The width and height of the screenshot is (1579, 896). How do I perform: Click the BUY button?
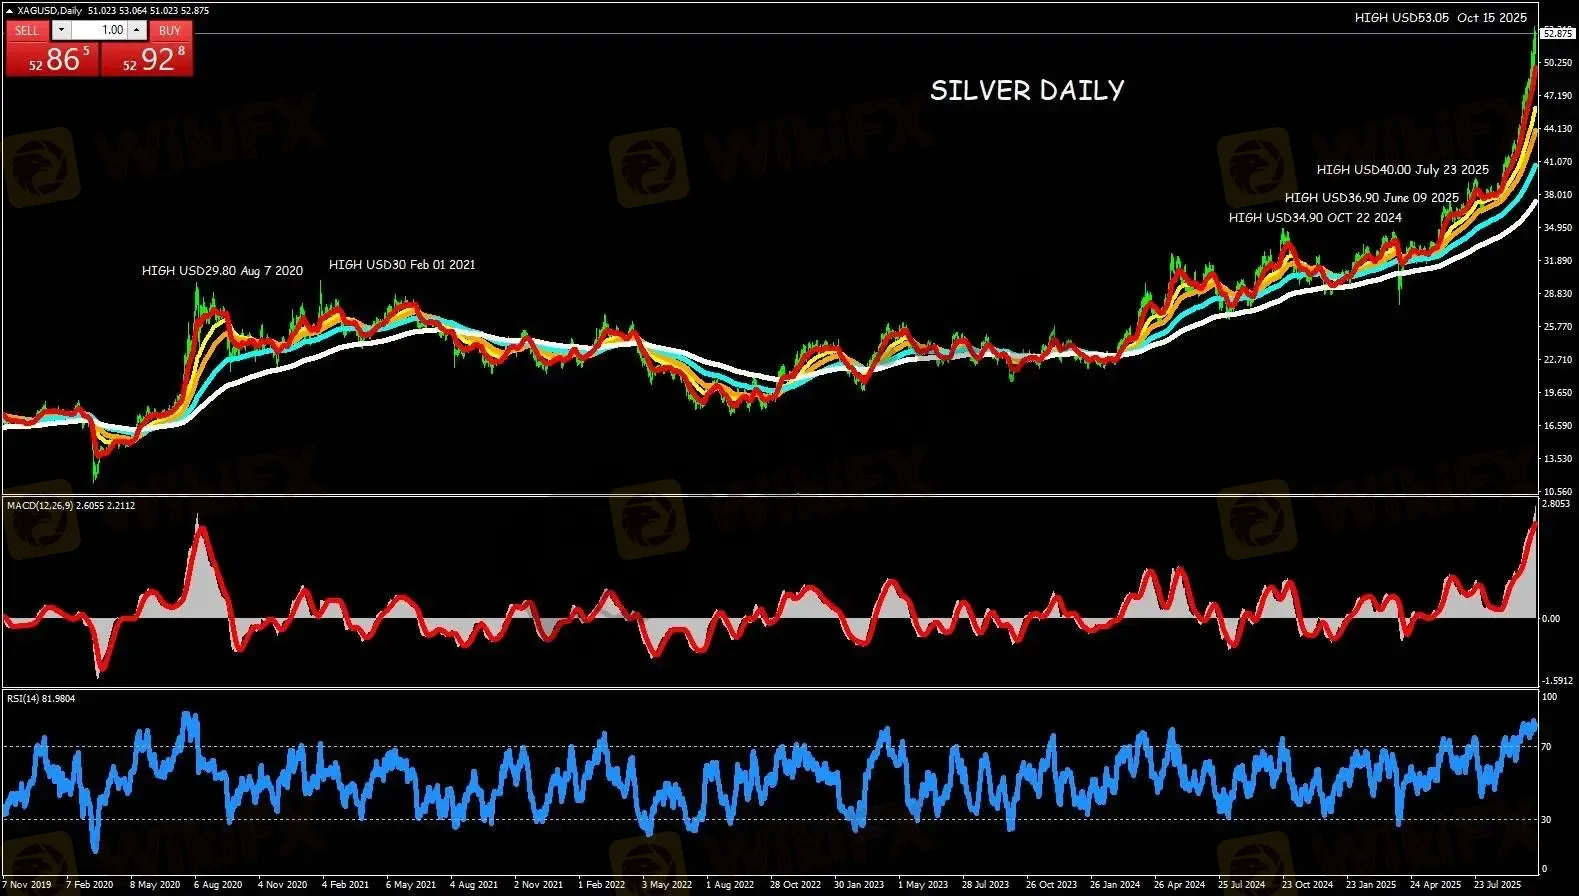170,30
